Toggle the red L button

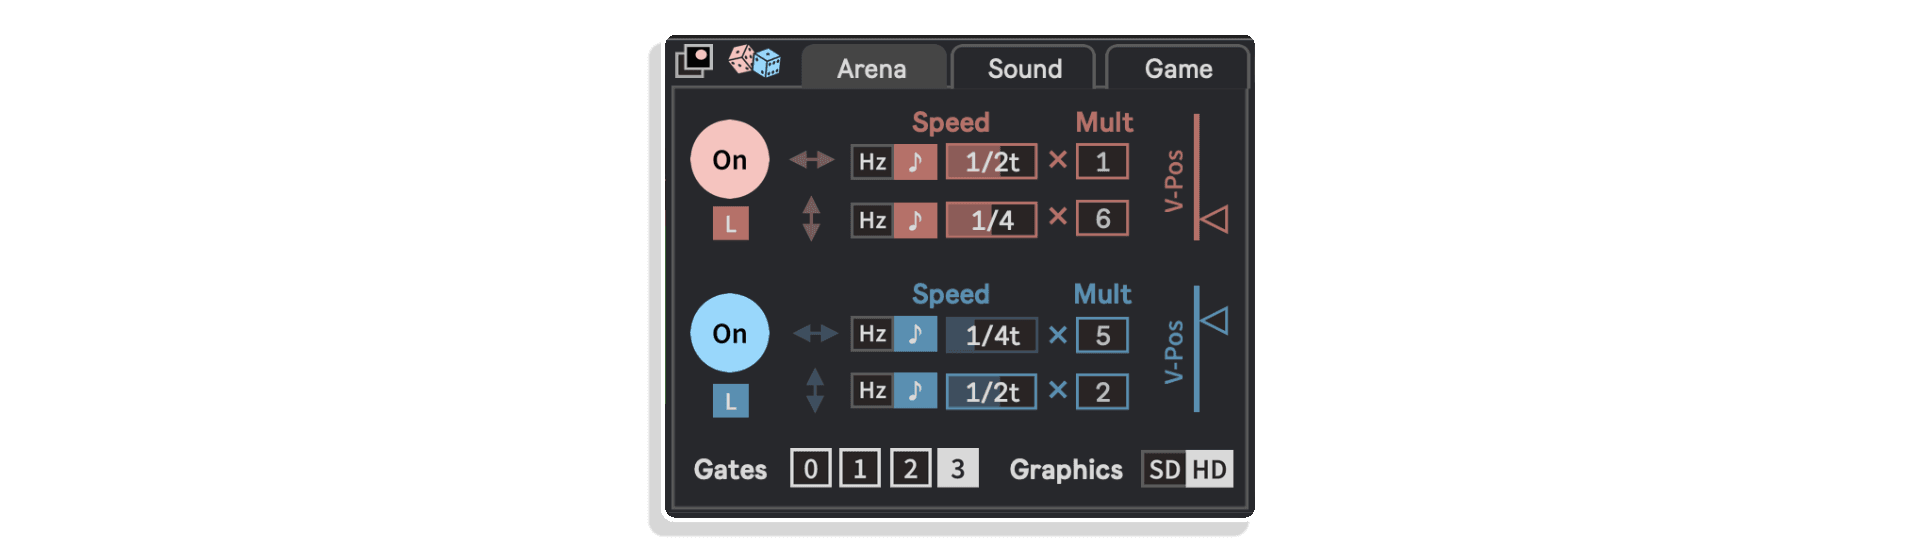click(731, 224)
